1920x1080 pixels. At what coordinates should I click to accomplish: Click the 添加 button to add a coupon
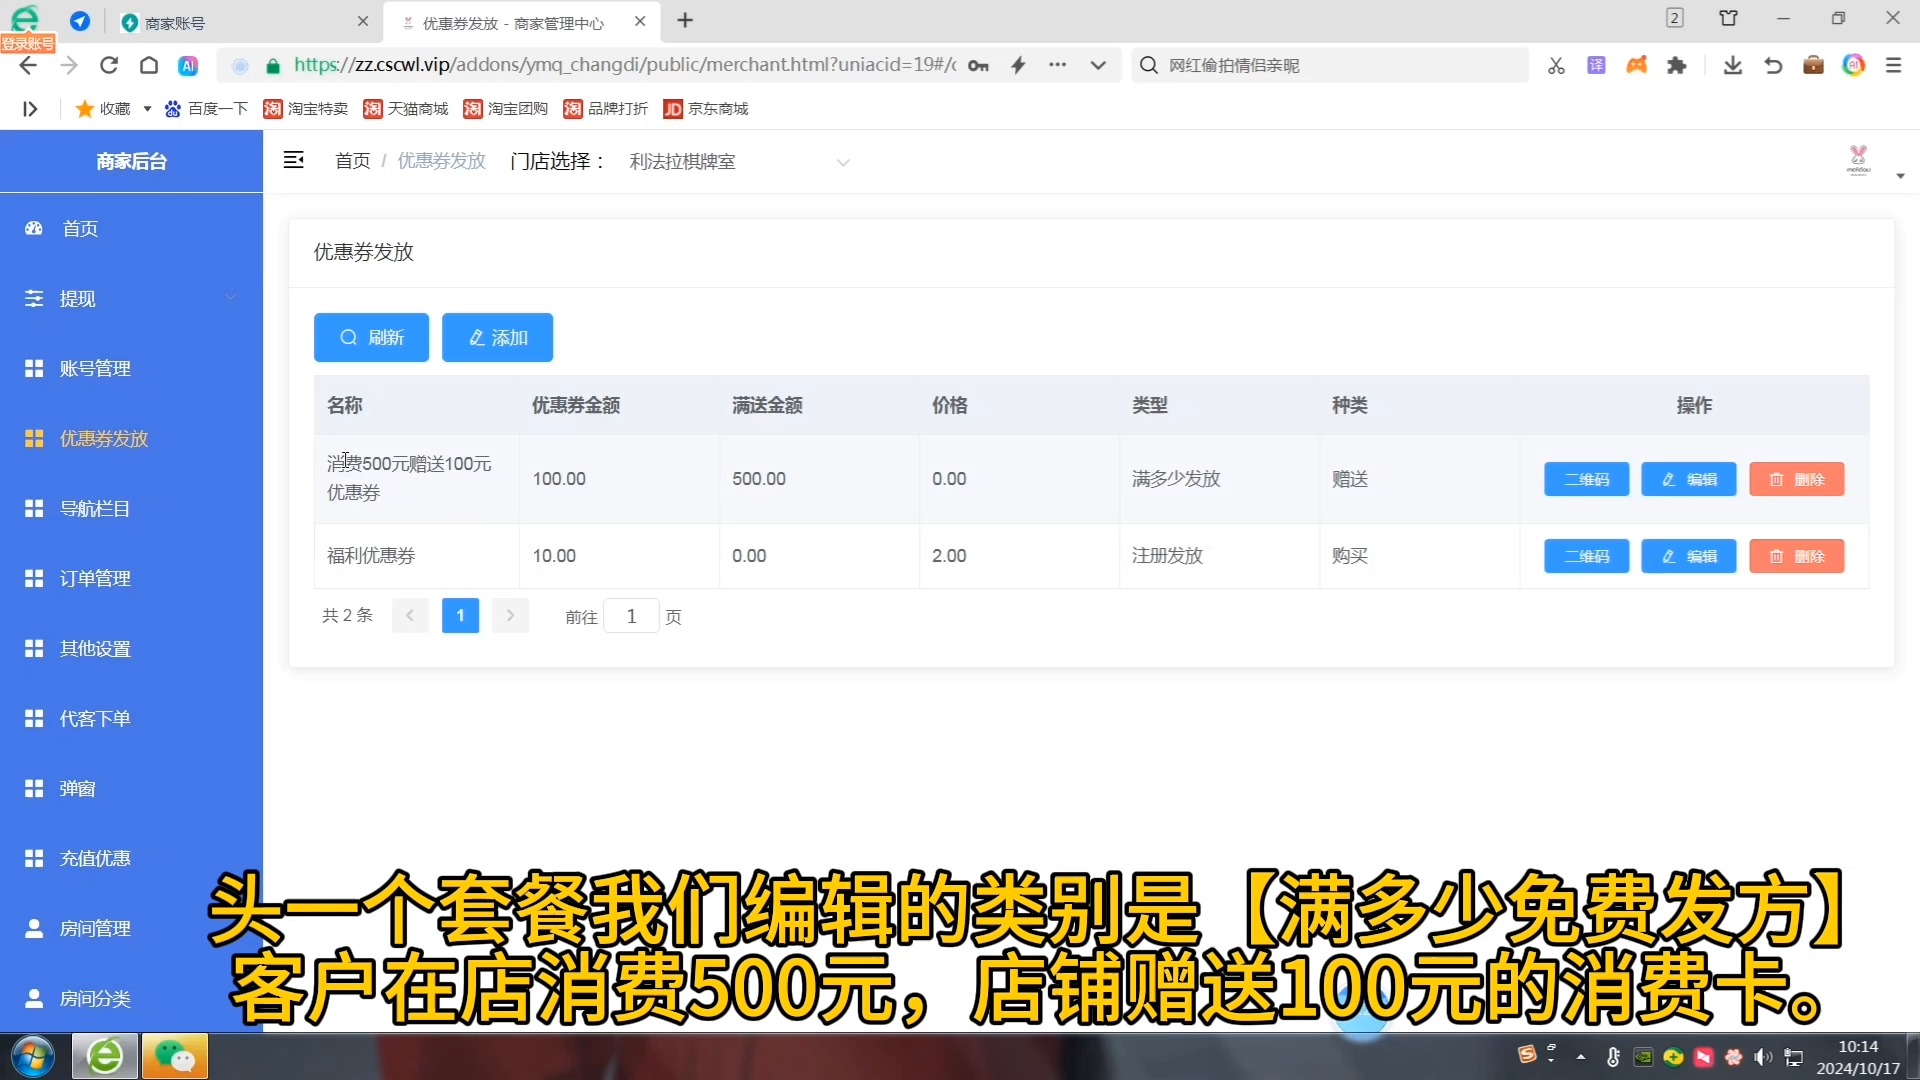tap(497, 337)
